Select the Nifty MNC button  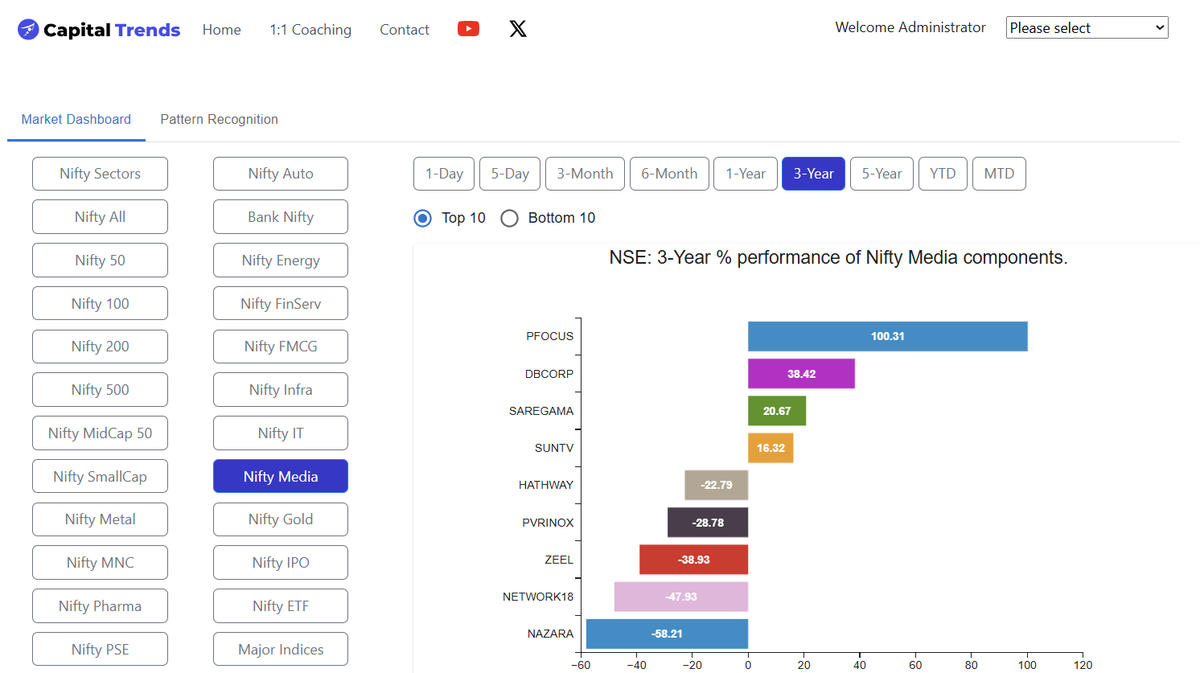pyautogui.click(x=100, y=562)
